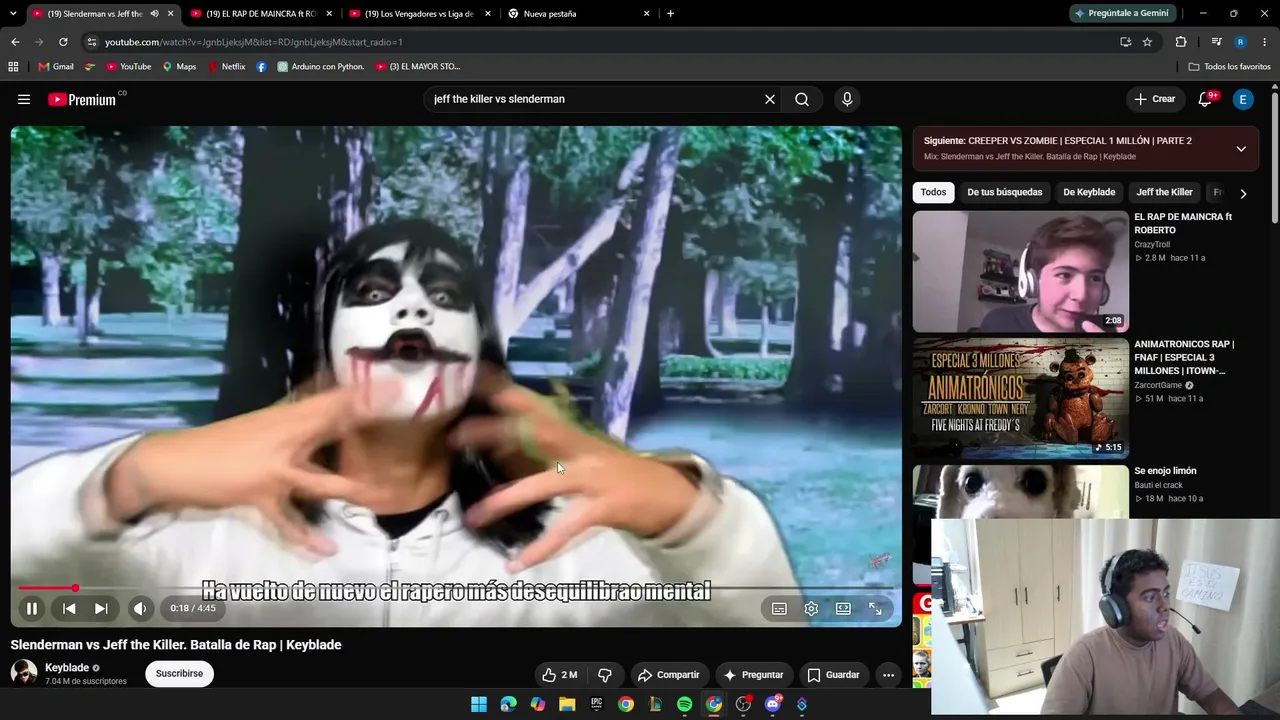Image resolution: width=1280 pixels, height=720 pixels.
Task: Open Todos los favoritos folder
Action: [x=1229, y=67]
